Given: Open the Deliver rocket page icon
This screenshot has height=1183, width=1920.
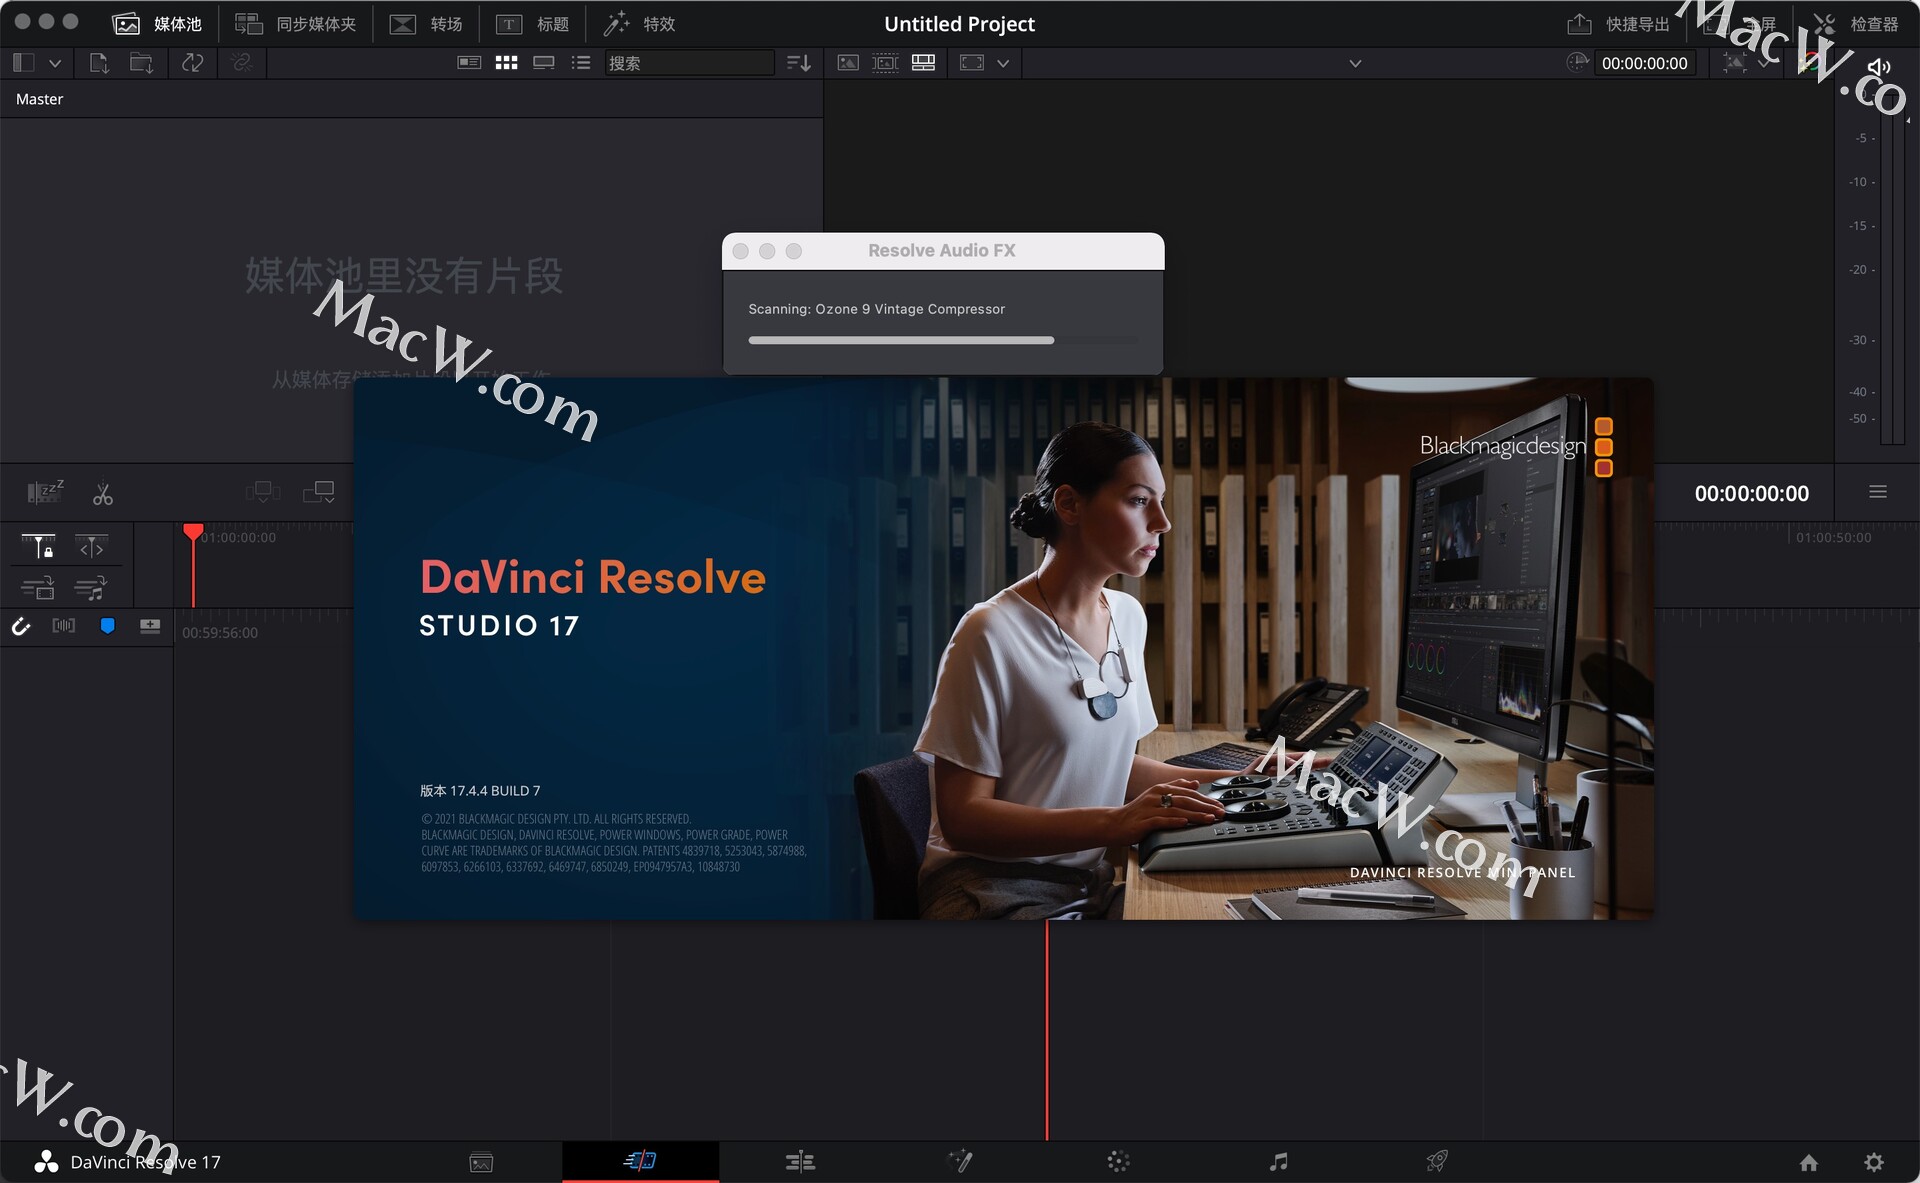Looking at the screenshot, I should pyautogui.click(x=1437, y=1161).
